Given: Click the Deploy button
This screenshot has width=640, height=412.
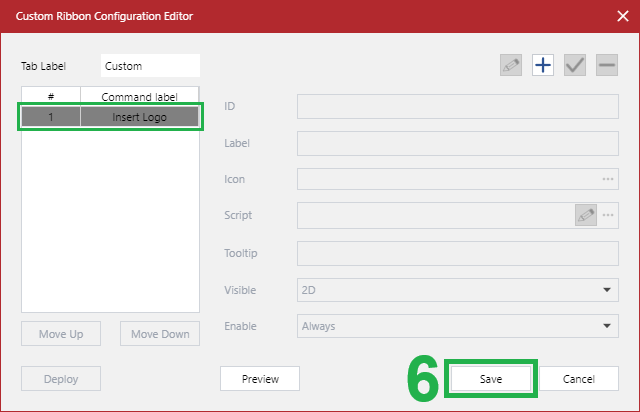Looking at the screenshot, I should tap(60, 379).
